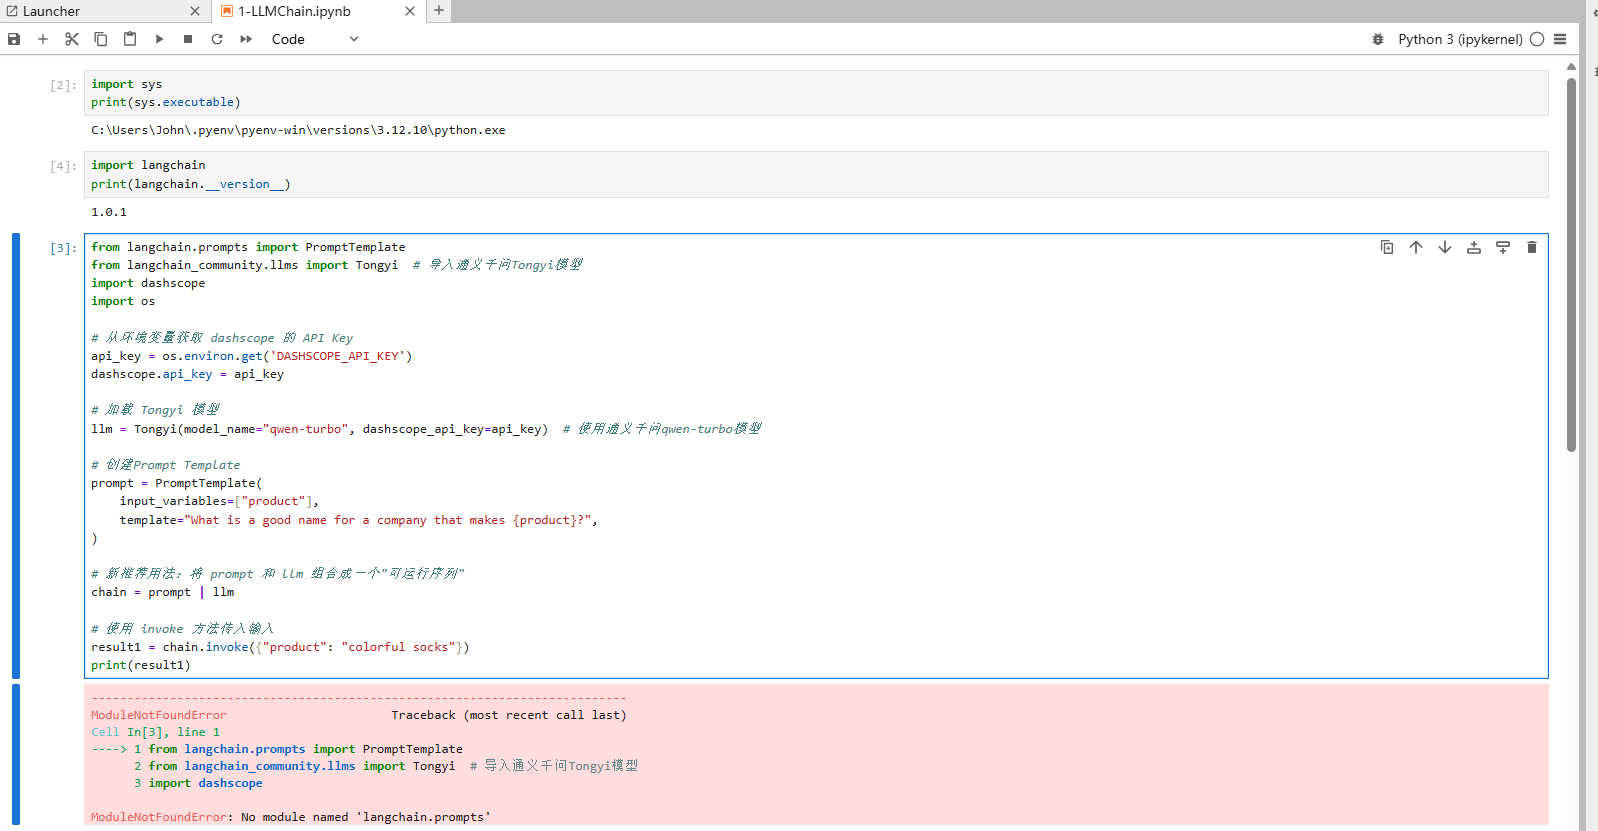
Task: Move the active cell up
Action: coord(1416,247)
